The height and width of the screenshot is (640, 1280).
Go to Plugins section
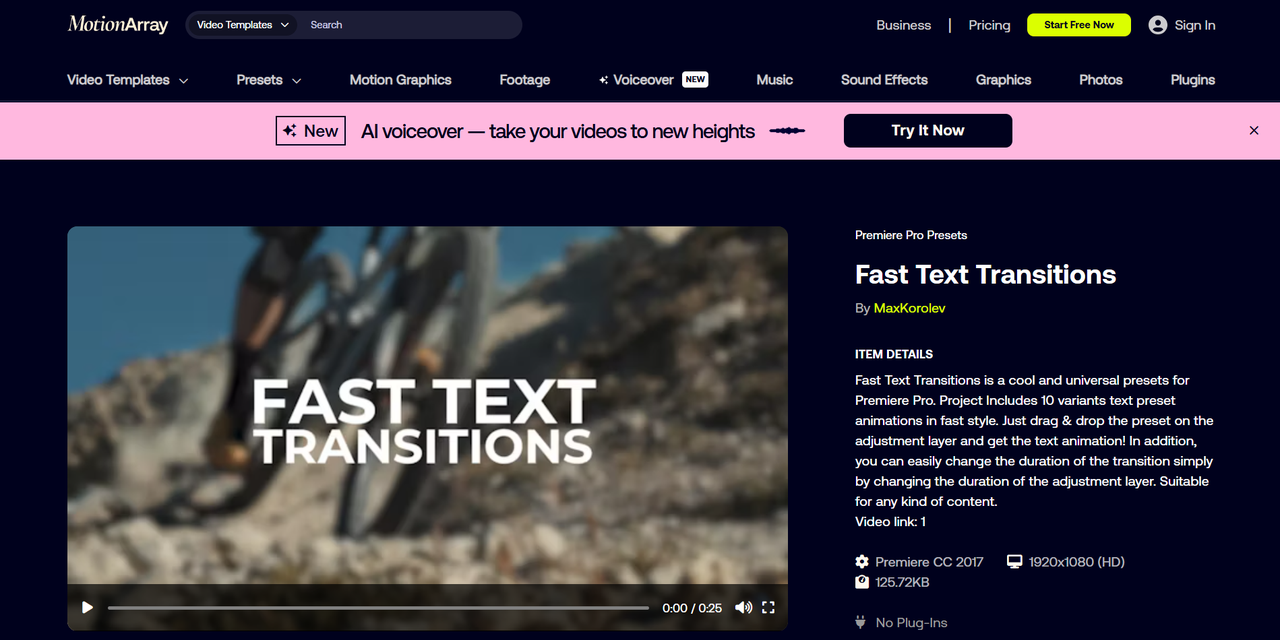click(x=1193, y=80)
